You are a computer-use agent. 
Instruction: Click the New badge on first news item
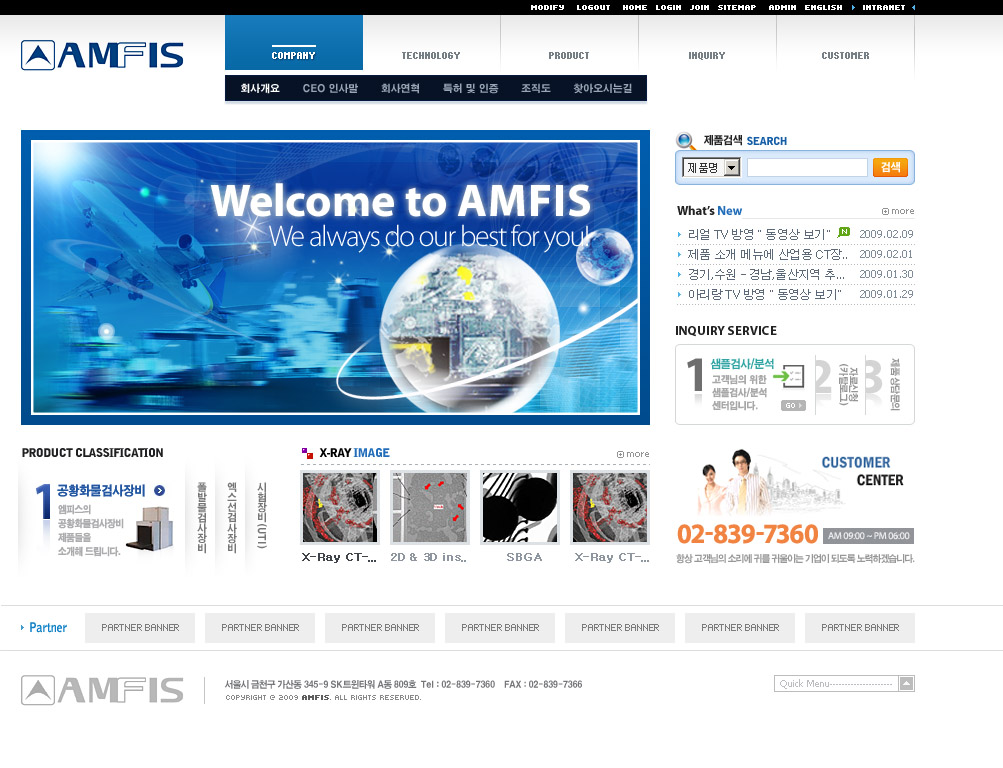tap(844, 232)
